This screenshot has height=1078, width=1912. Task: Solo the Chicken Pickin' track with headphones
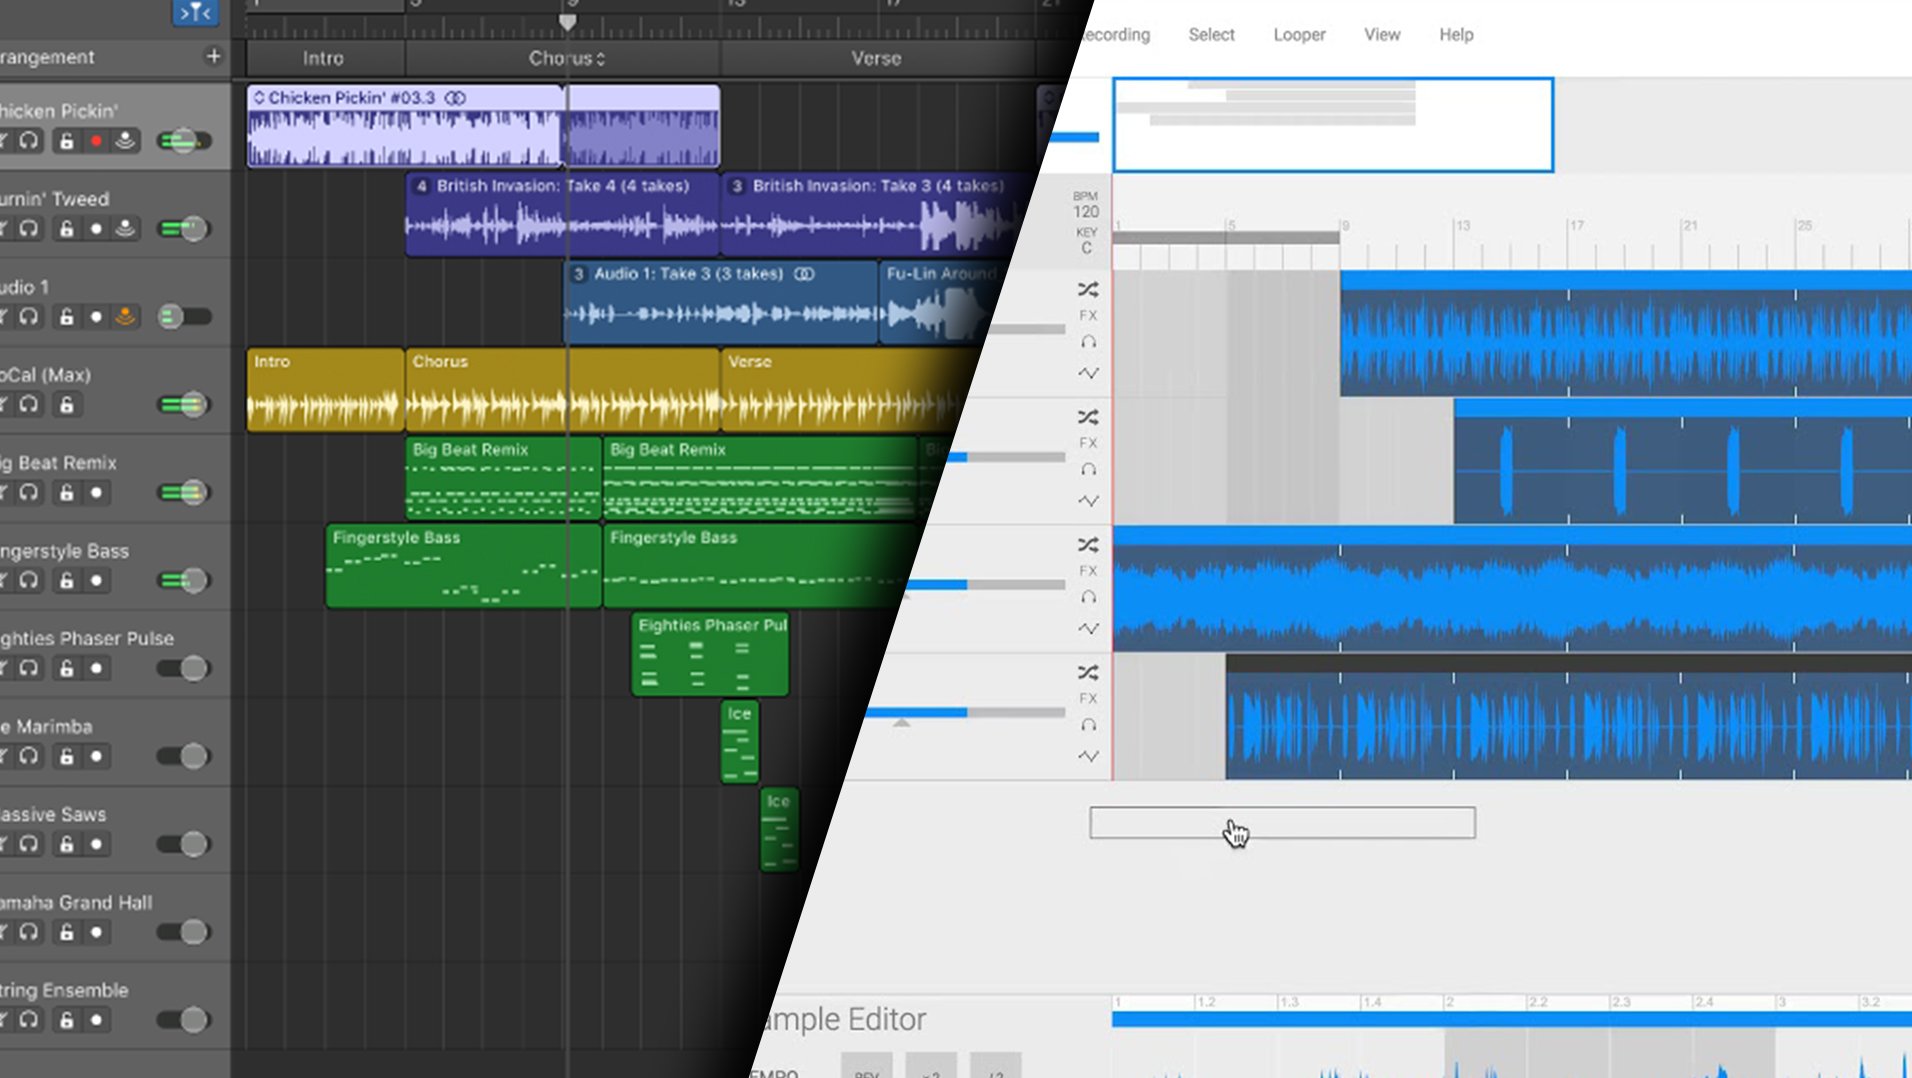[29, 141]
